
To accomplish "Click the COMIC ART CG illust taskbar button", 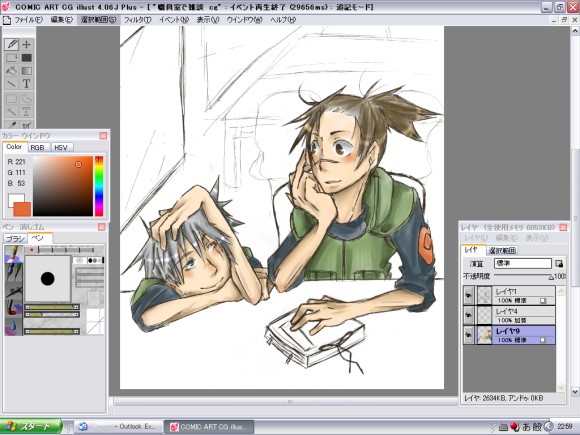I will [x=209, y=427].
